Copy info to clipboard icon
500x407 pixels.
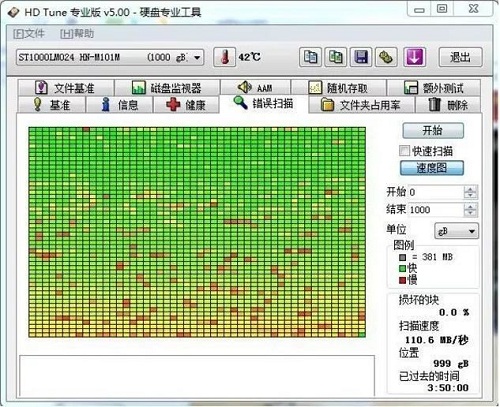click(x=310, y=57)
